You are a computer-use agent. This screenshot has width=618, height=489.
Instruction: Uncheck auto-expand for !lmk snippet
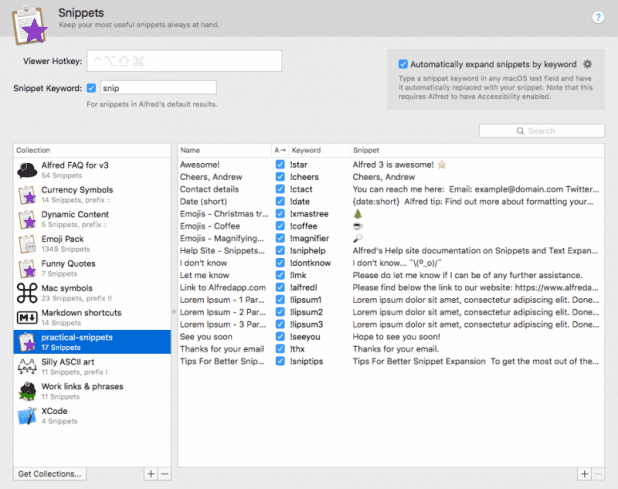point(280,275)
